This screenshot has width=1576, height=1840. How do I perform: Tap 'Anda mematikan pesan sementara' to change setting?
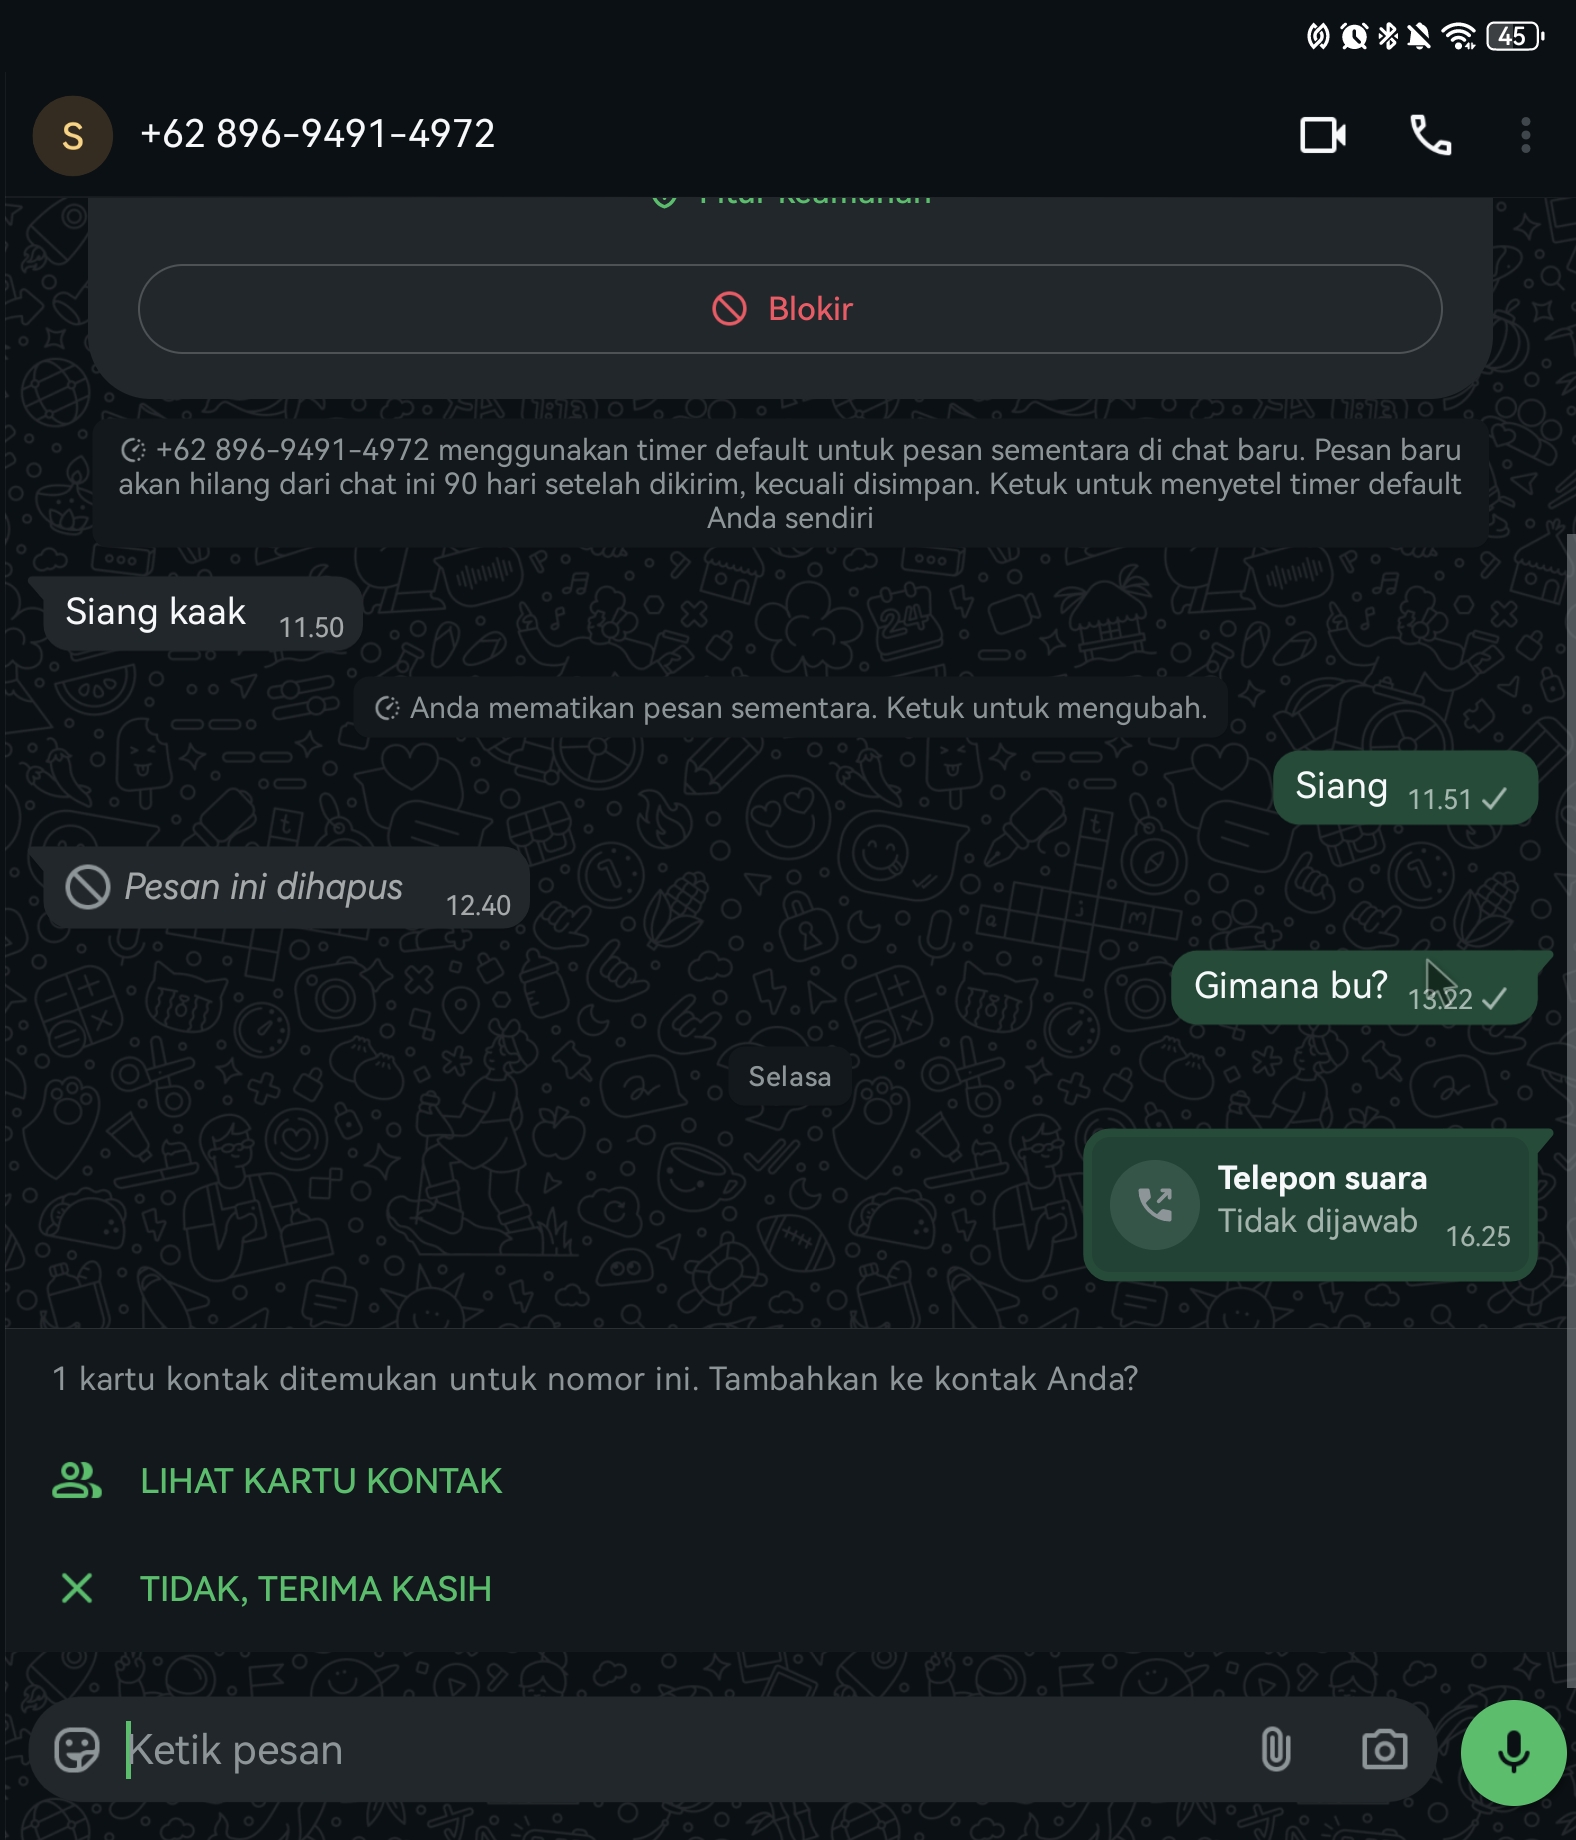pyautogui.click(x=790, y=708)
